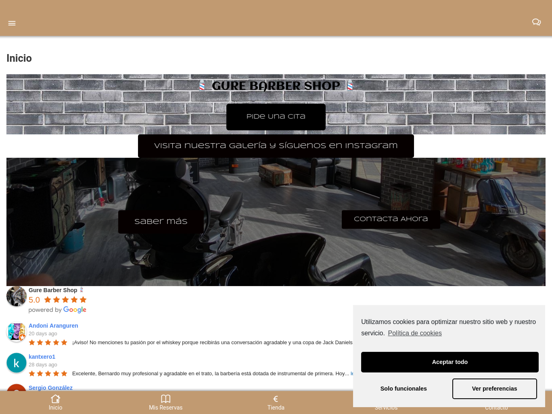Accept all cookies with Aceptar todo

[450, 362]
